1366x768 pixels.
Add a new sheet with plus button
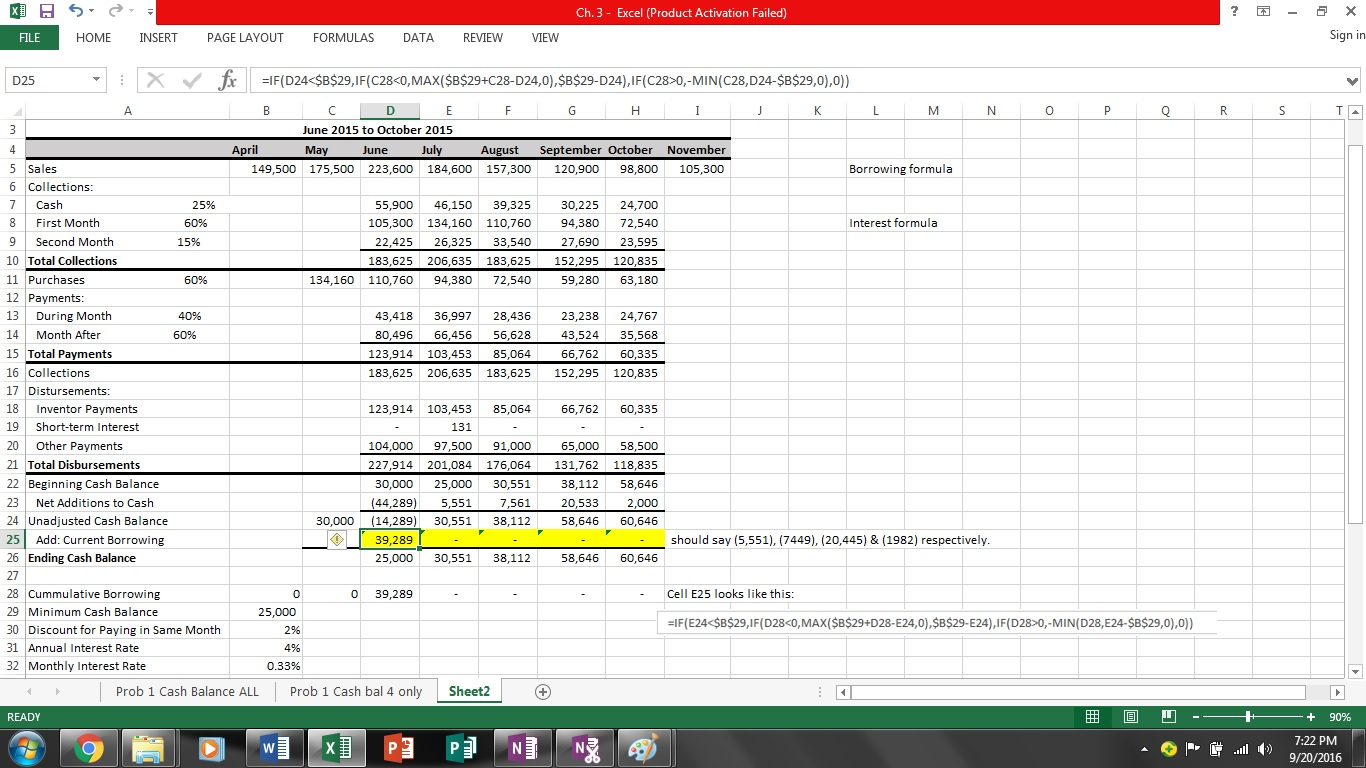[543, 692]
